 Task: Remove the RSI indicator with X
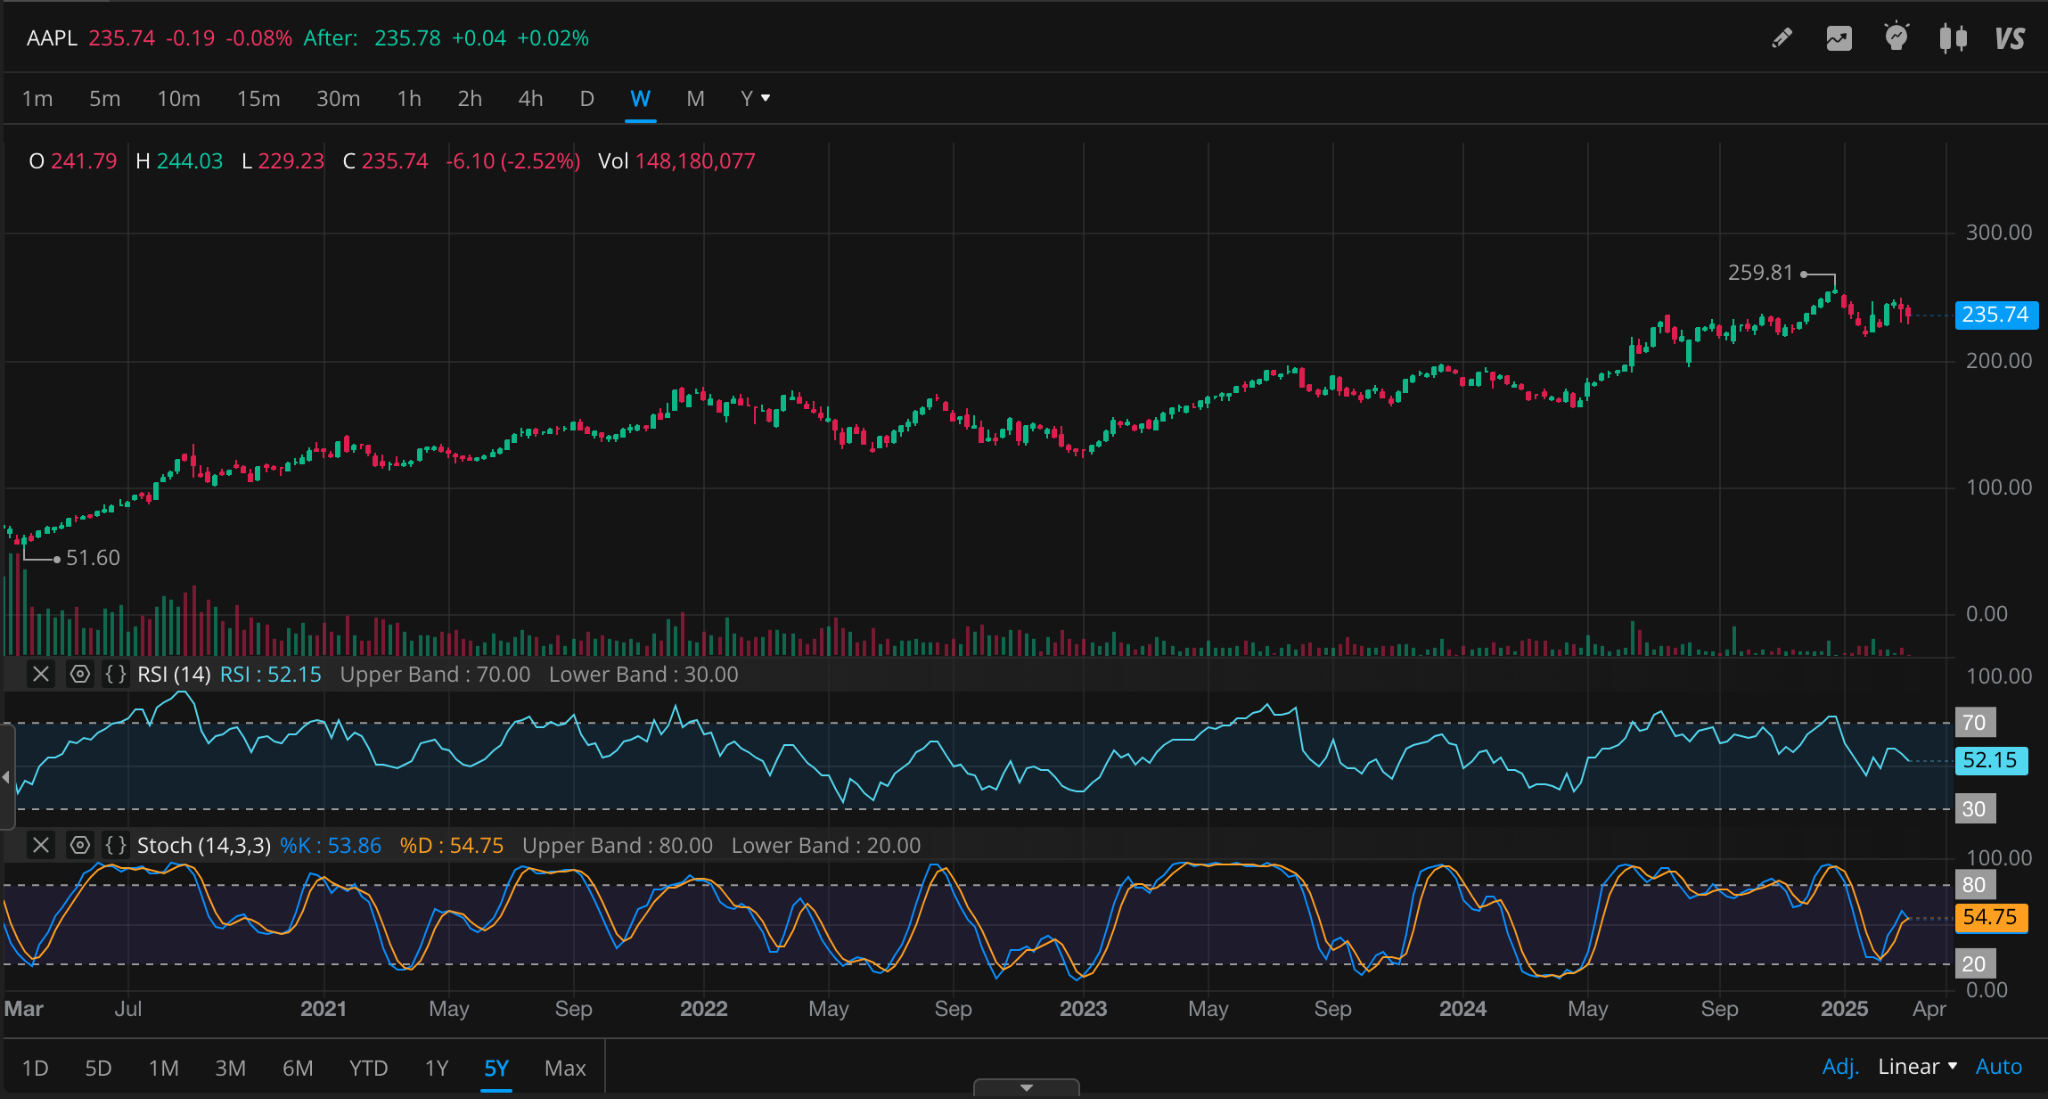point(41,675)
